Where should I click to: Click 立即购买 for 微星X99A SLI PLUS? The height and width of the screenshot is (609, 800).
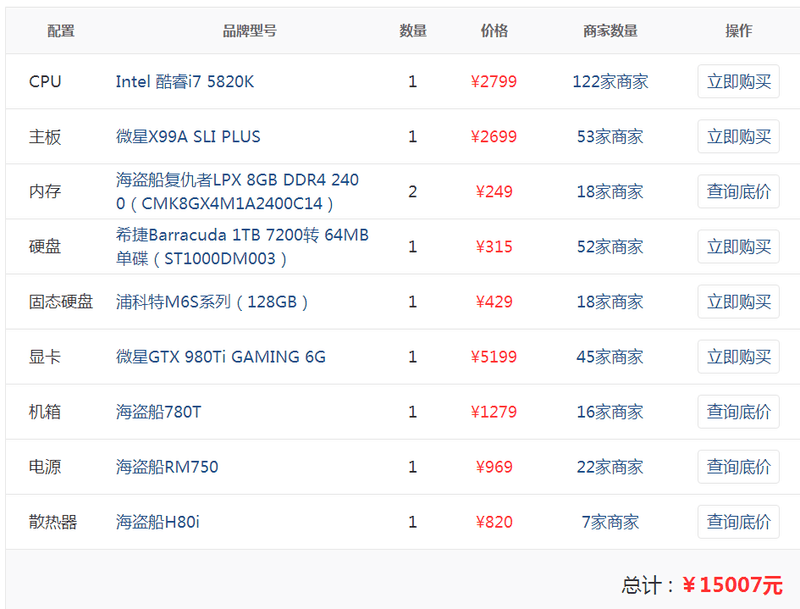[x=738, y=137]
